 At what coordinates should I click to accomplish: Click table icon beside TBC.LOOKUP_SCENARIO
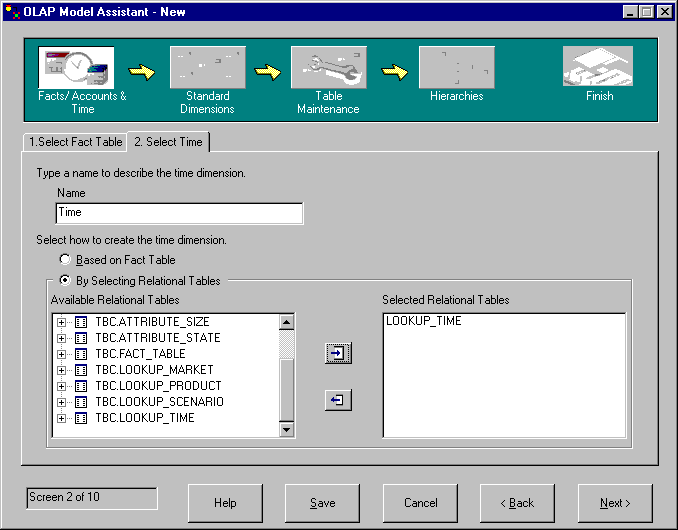coord(81,402)
